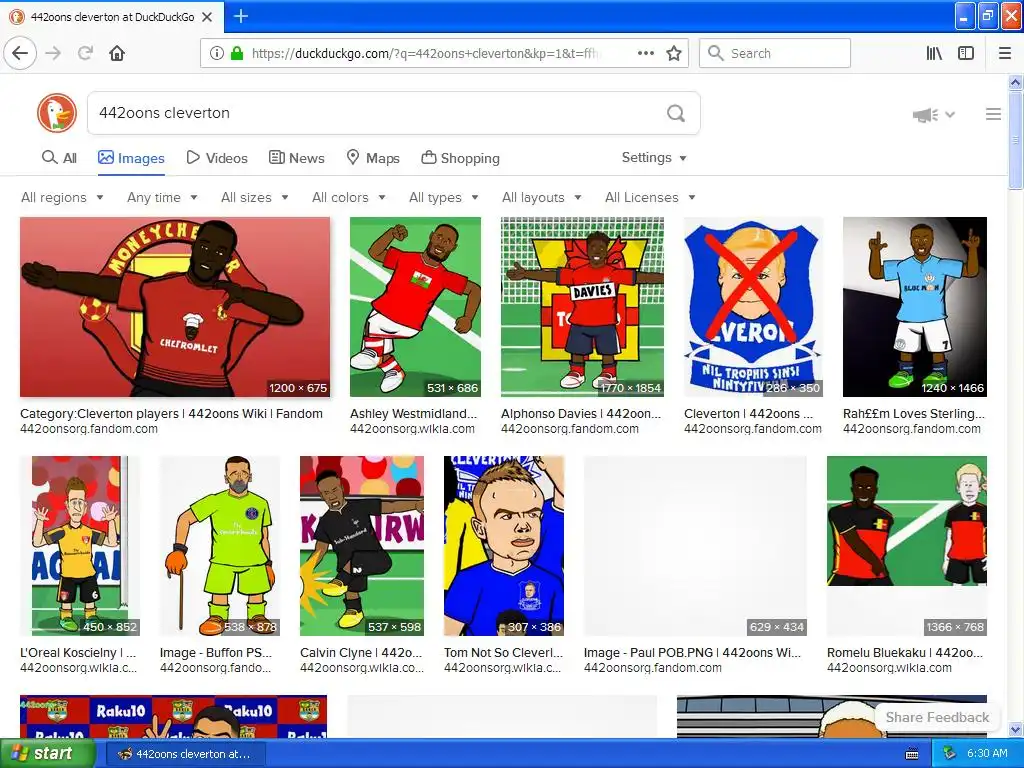
Task: Open the Firefox library icon
Action: (x=934, y=53)
